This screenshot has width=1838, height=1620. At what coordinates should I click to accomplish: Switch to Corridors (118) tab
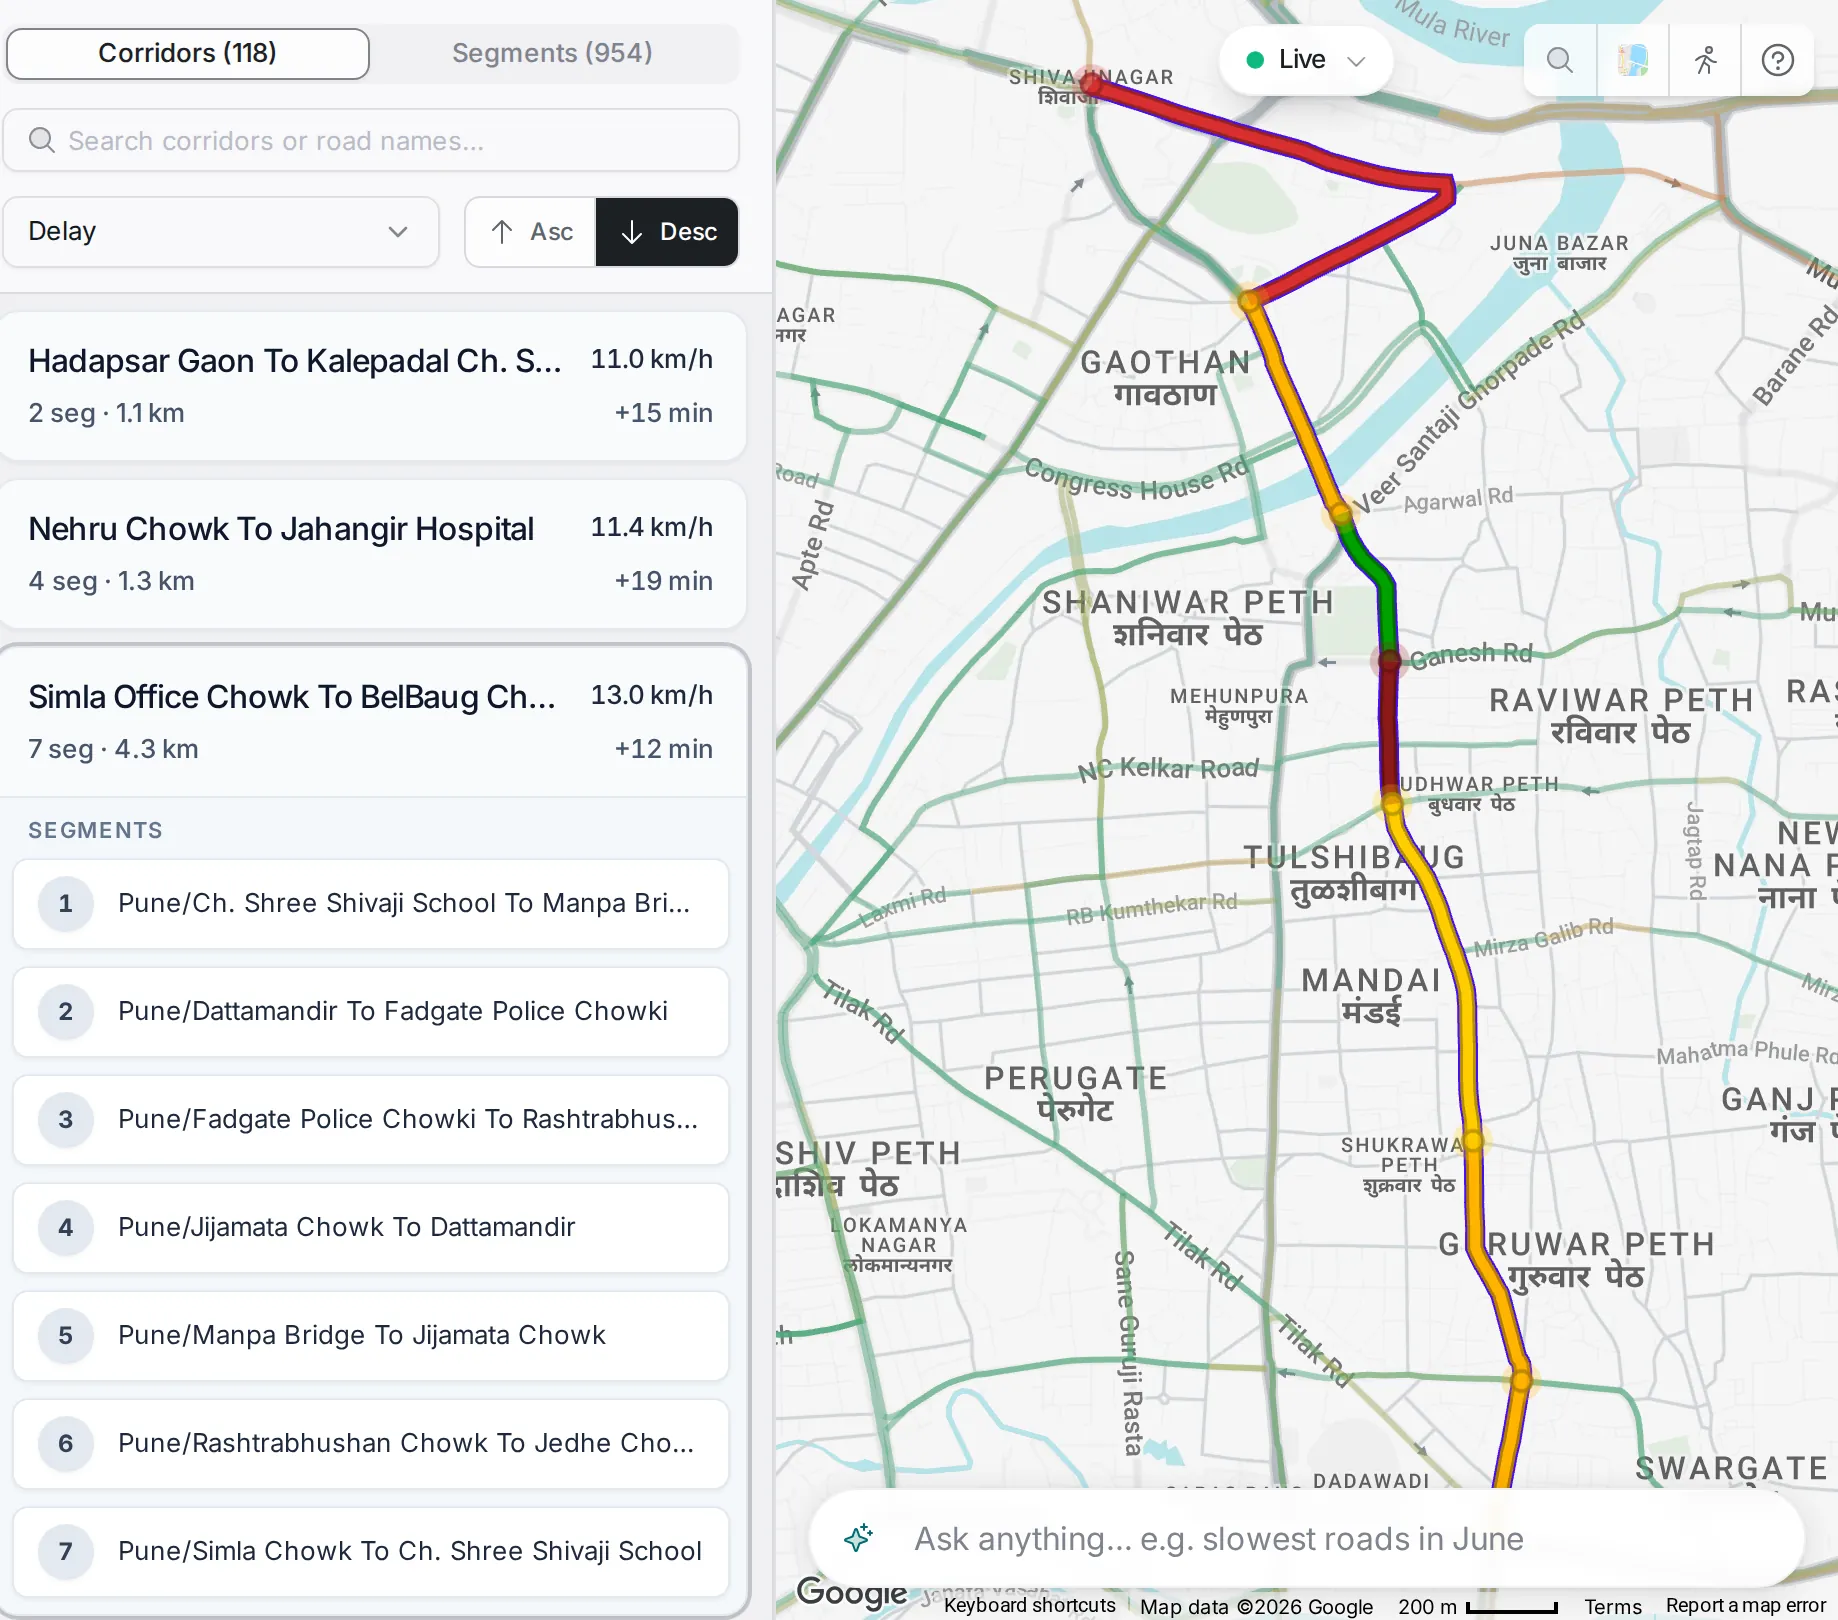(188, 53)
